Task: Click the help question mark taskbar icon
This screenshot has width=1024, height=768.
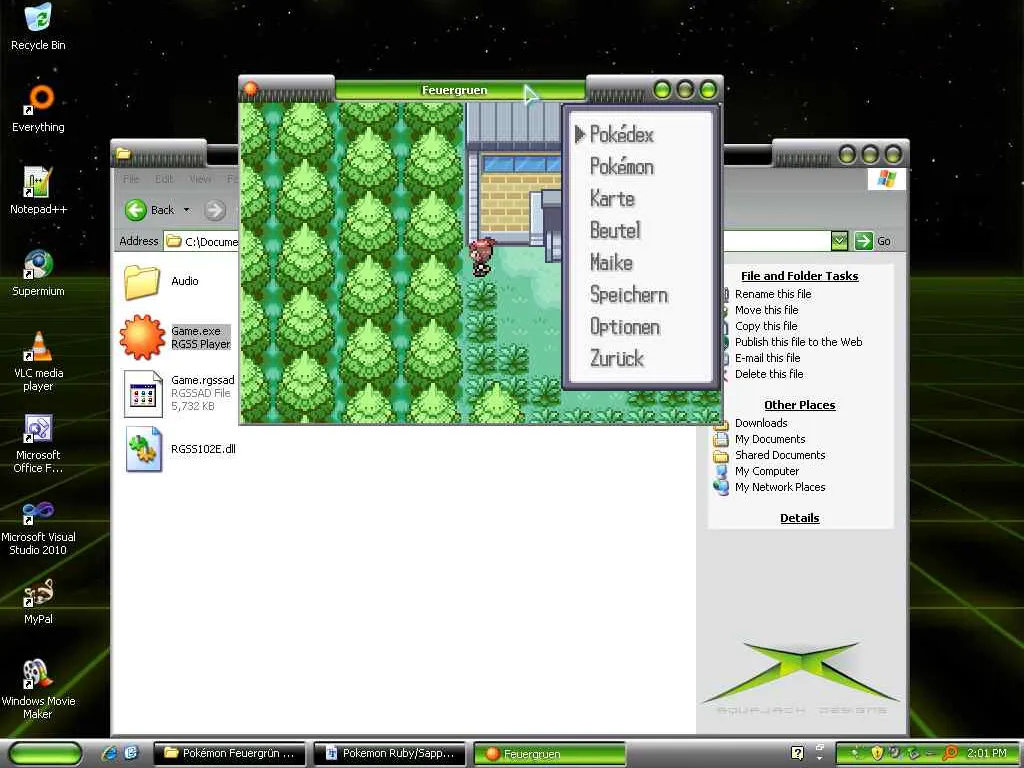Action: click(797, 753)
